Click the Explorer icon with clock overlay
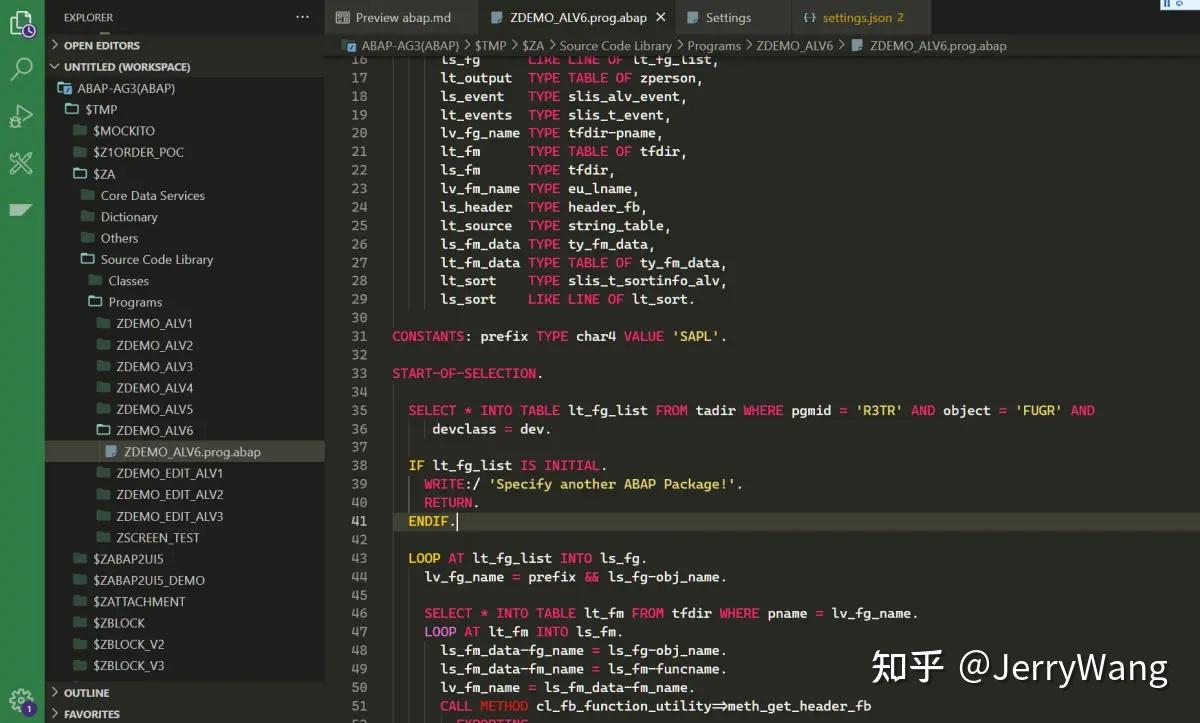 click(x=22, y=24)
